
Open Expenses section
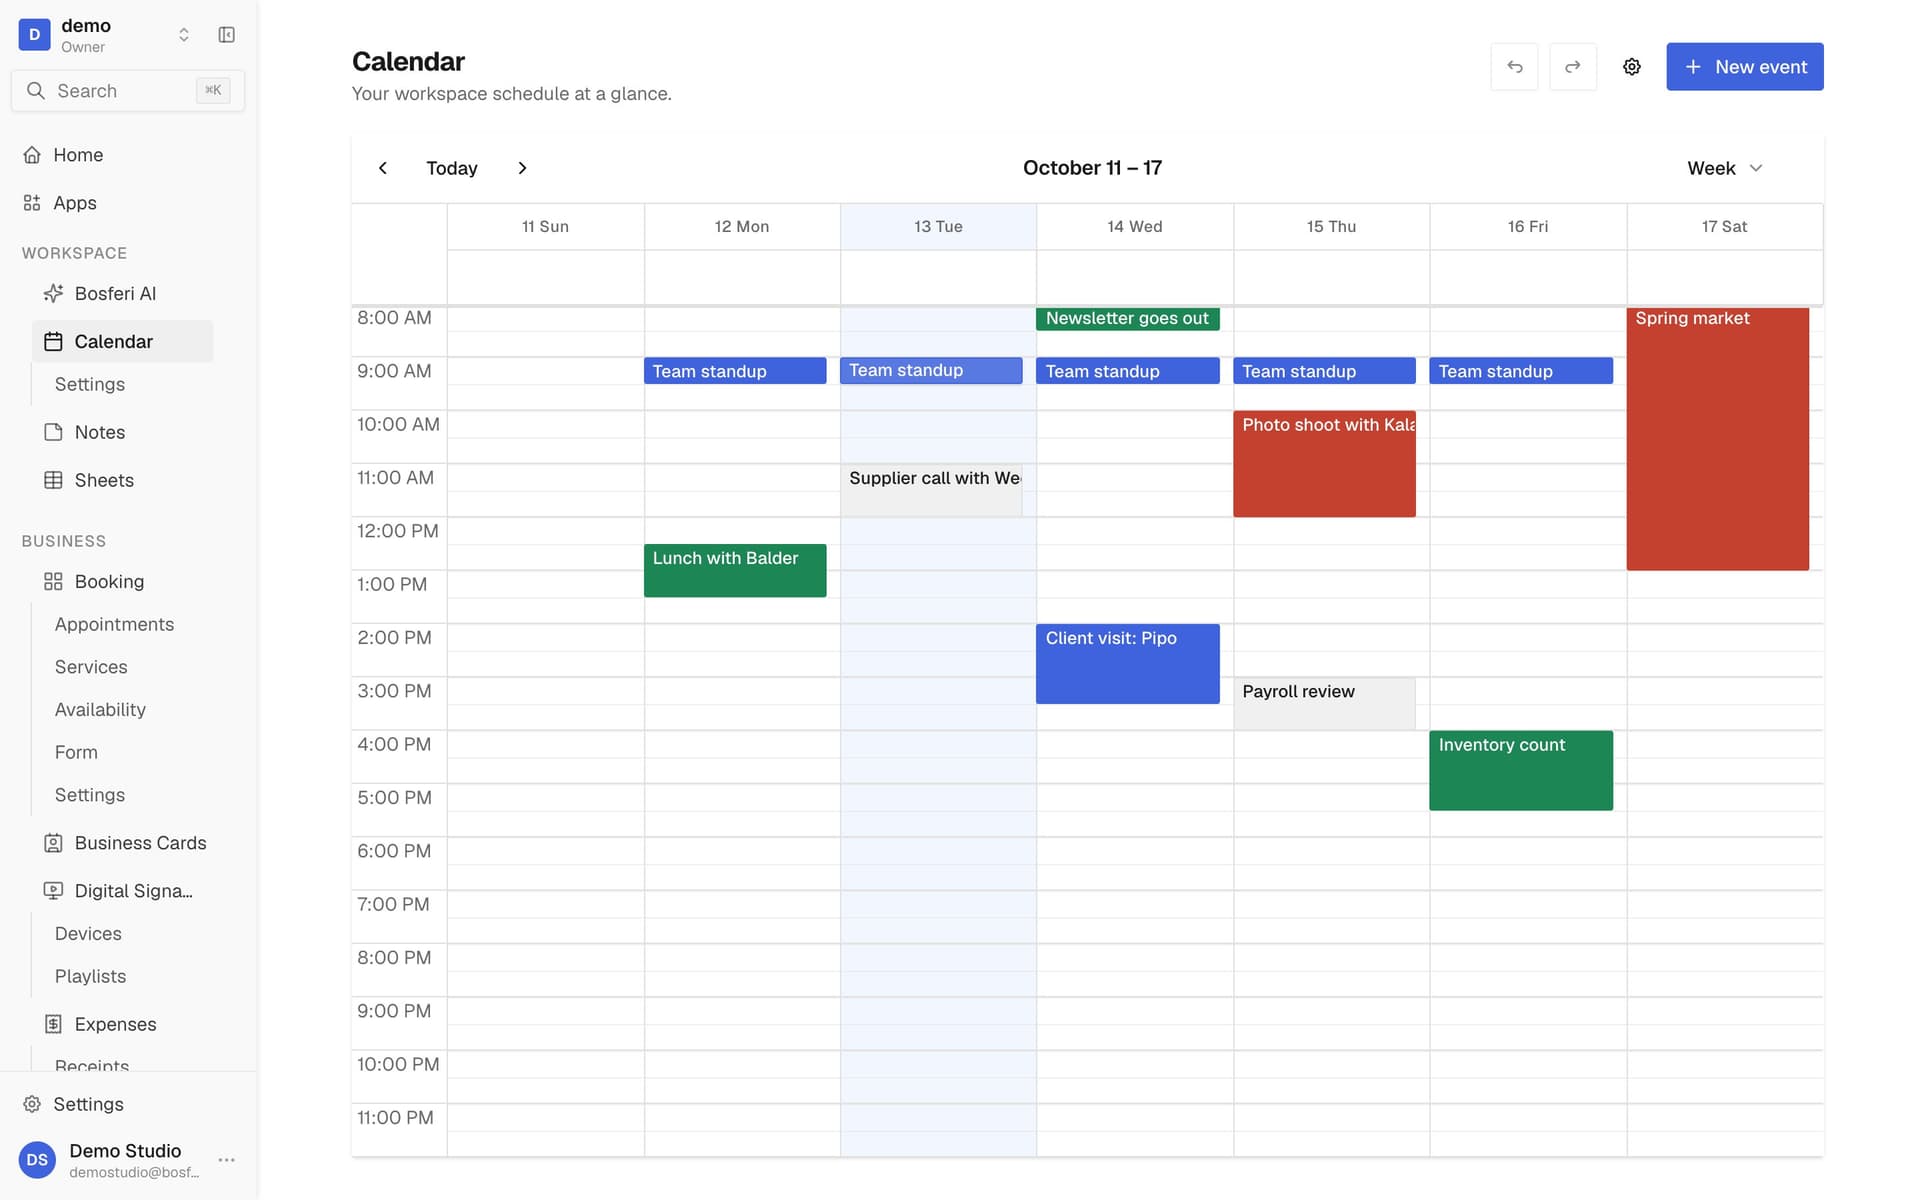122,1024
